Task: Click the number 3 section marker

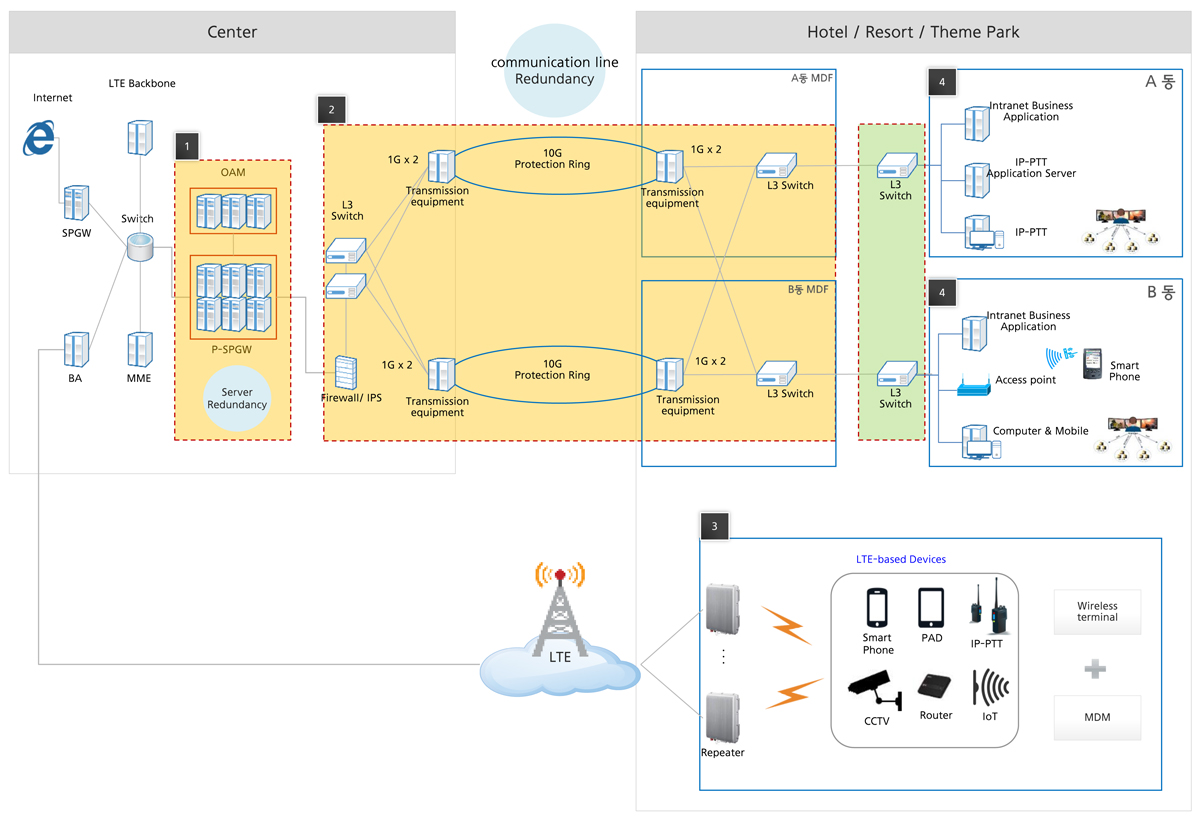Action: click(714, 526)
